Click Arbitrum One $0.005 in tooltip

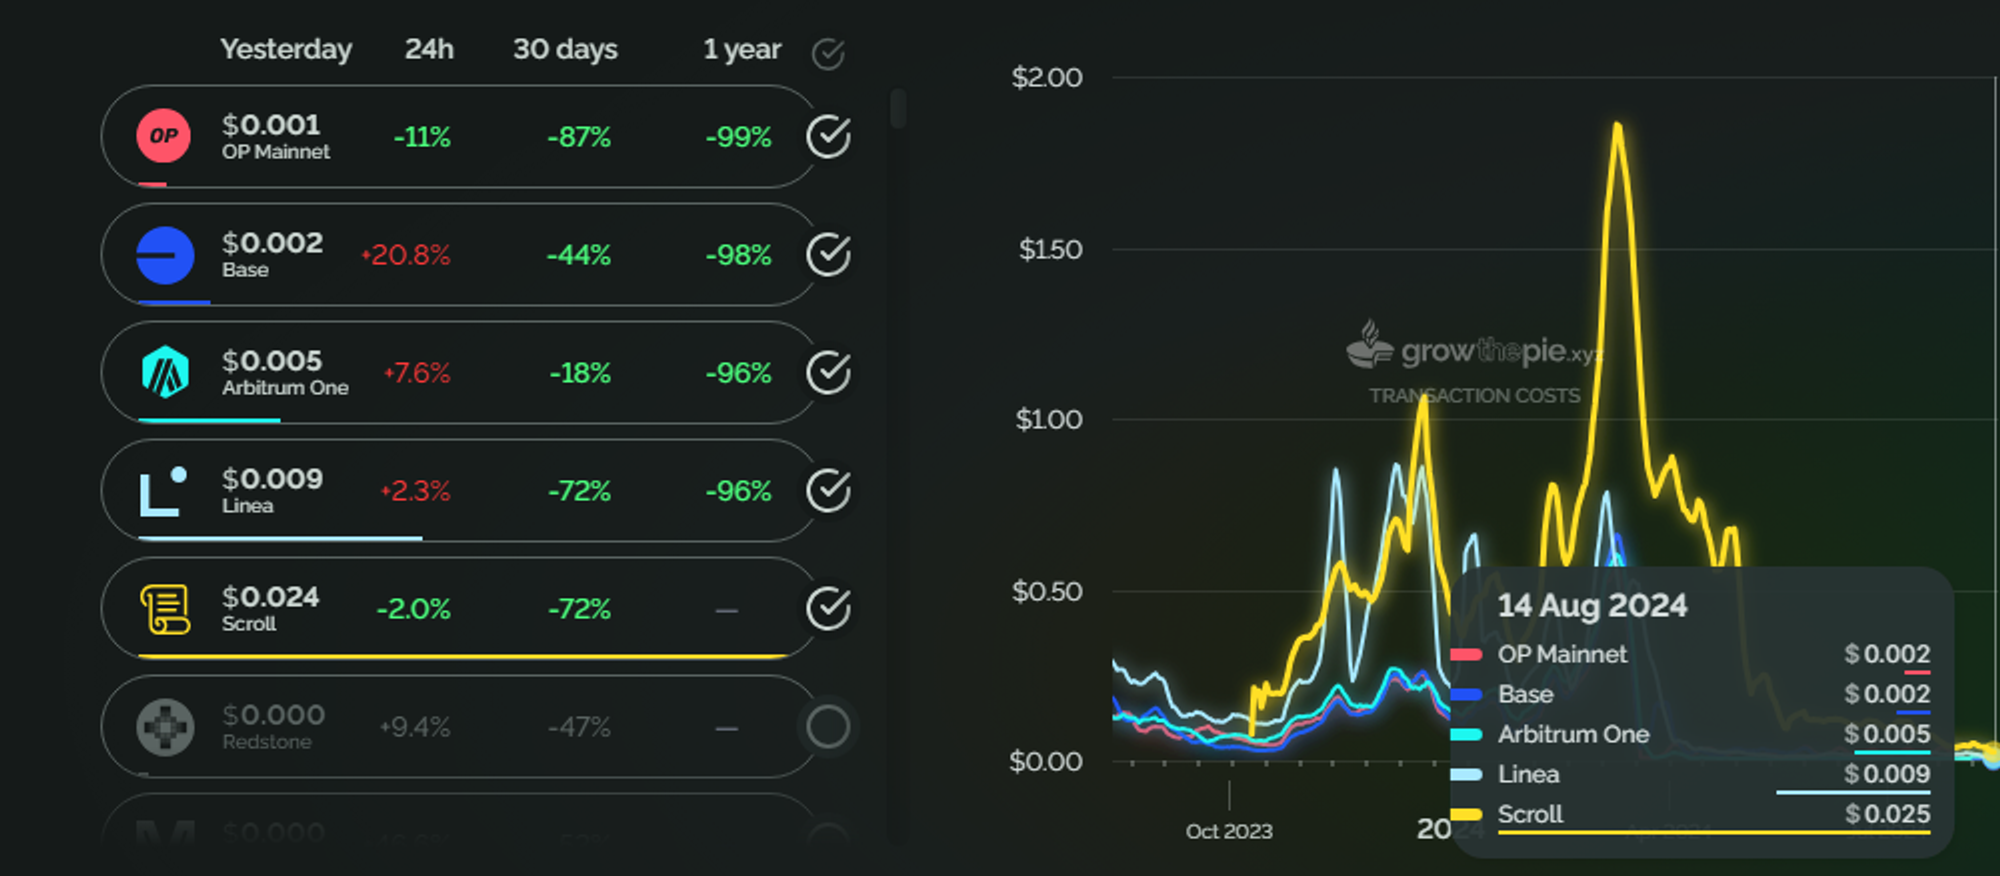coord(1888,735)
